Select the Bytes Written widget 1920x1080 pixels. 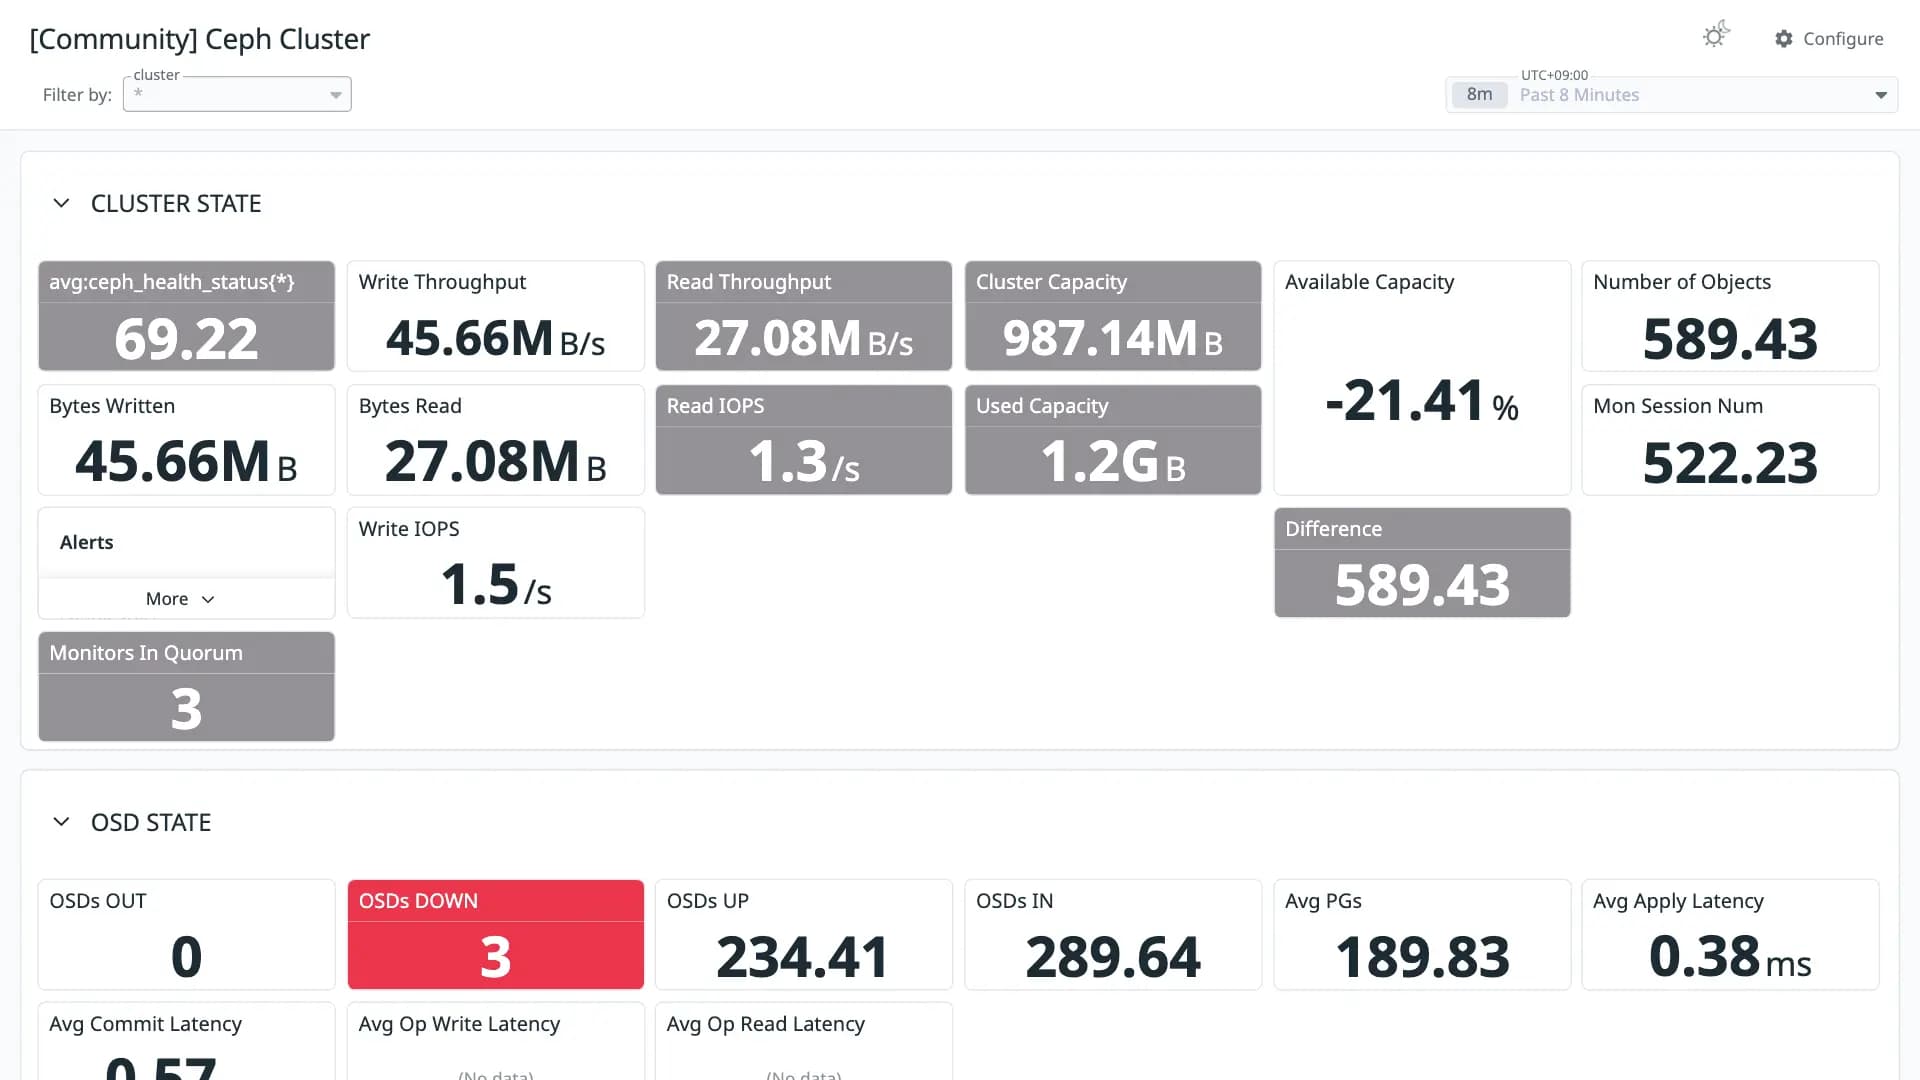186,440
